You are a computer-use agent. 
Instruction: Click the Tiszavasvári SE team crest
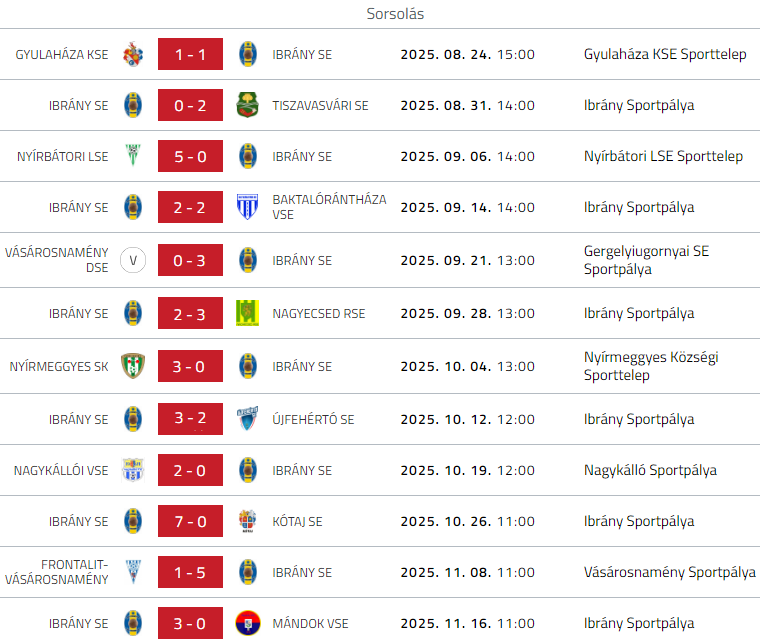(248, 105)
